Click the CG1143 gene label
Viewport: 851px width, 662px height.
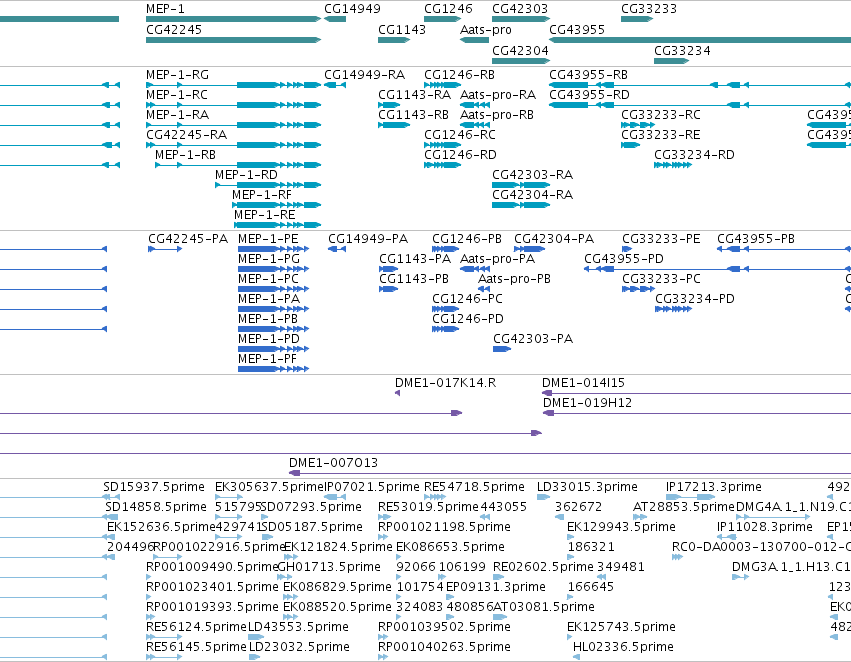(402, 29)
